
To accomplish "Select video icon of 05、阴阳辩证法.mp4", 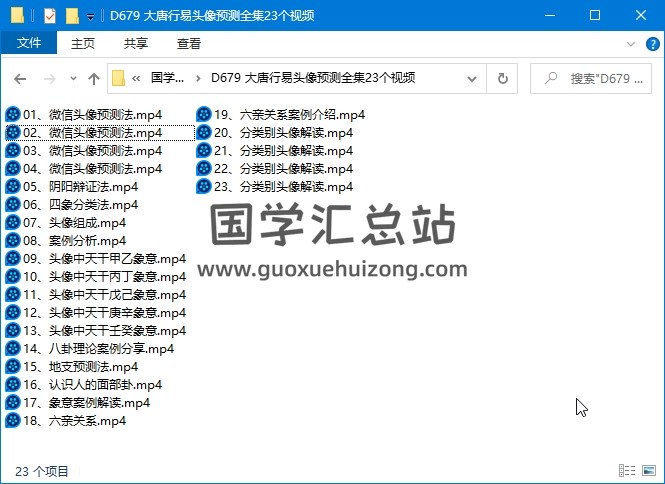I will (12, 187).
